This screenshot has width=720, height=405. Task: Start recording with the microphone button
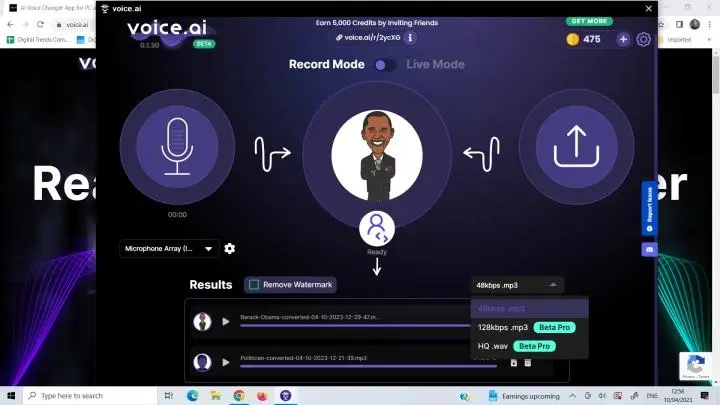[x=177, y=146]
